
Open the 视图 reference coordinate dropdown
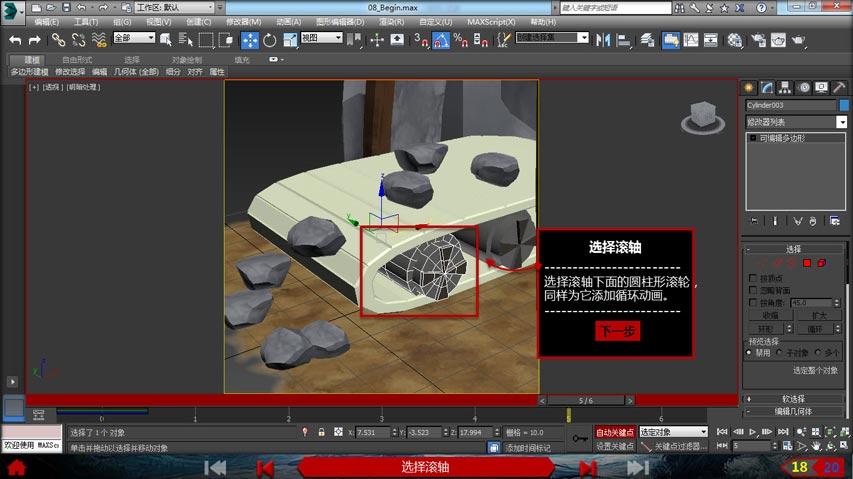pyautogui.click(x=322, y=38)
